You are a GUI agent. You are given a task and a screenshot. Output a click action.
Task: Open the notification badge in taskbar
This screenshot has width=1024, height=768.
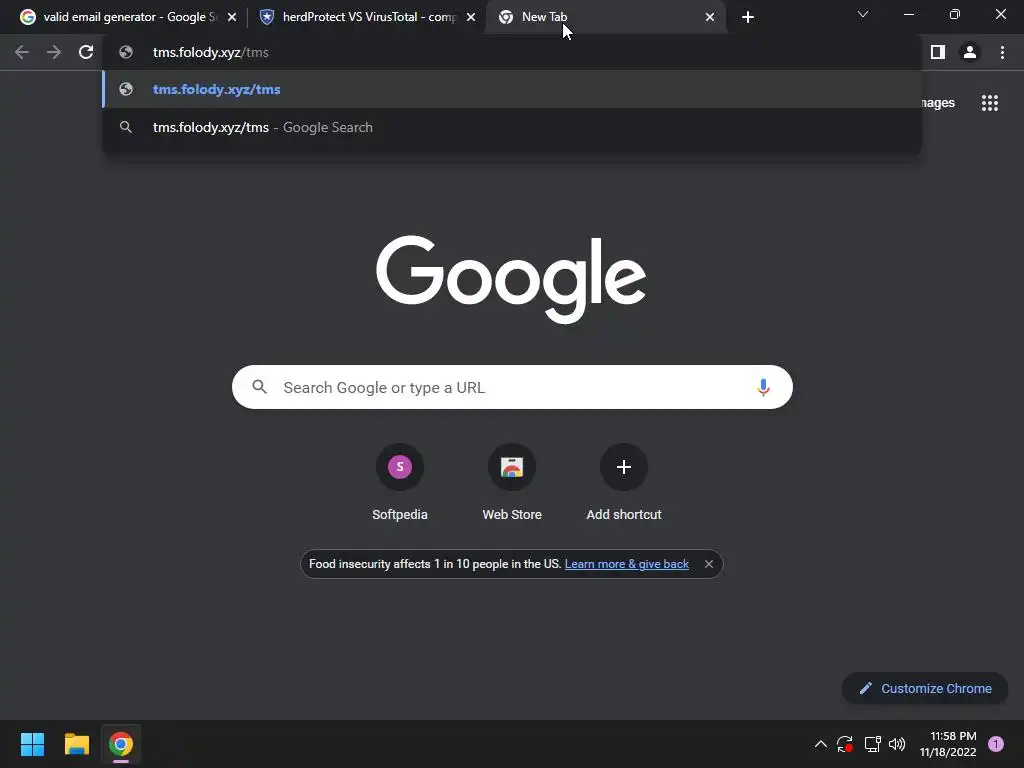tap(996, 744)
